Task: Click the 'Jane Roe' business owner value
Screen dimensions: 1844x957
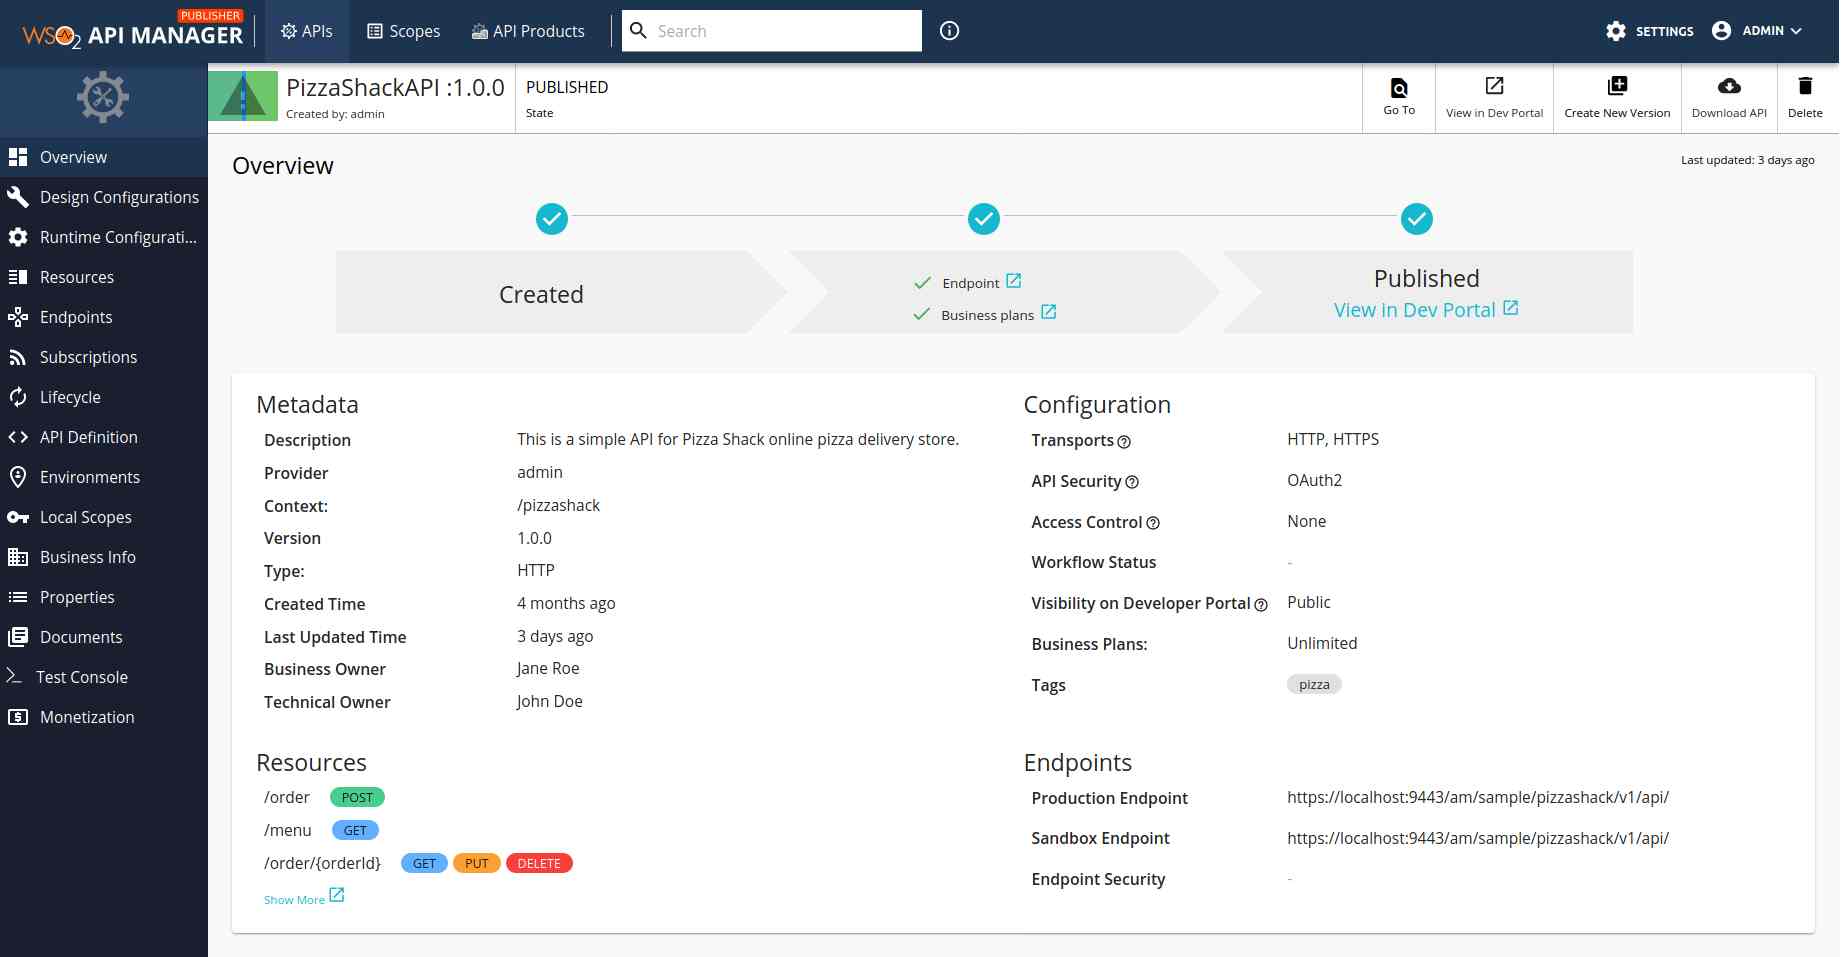Action: (548, 669)
